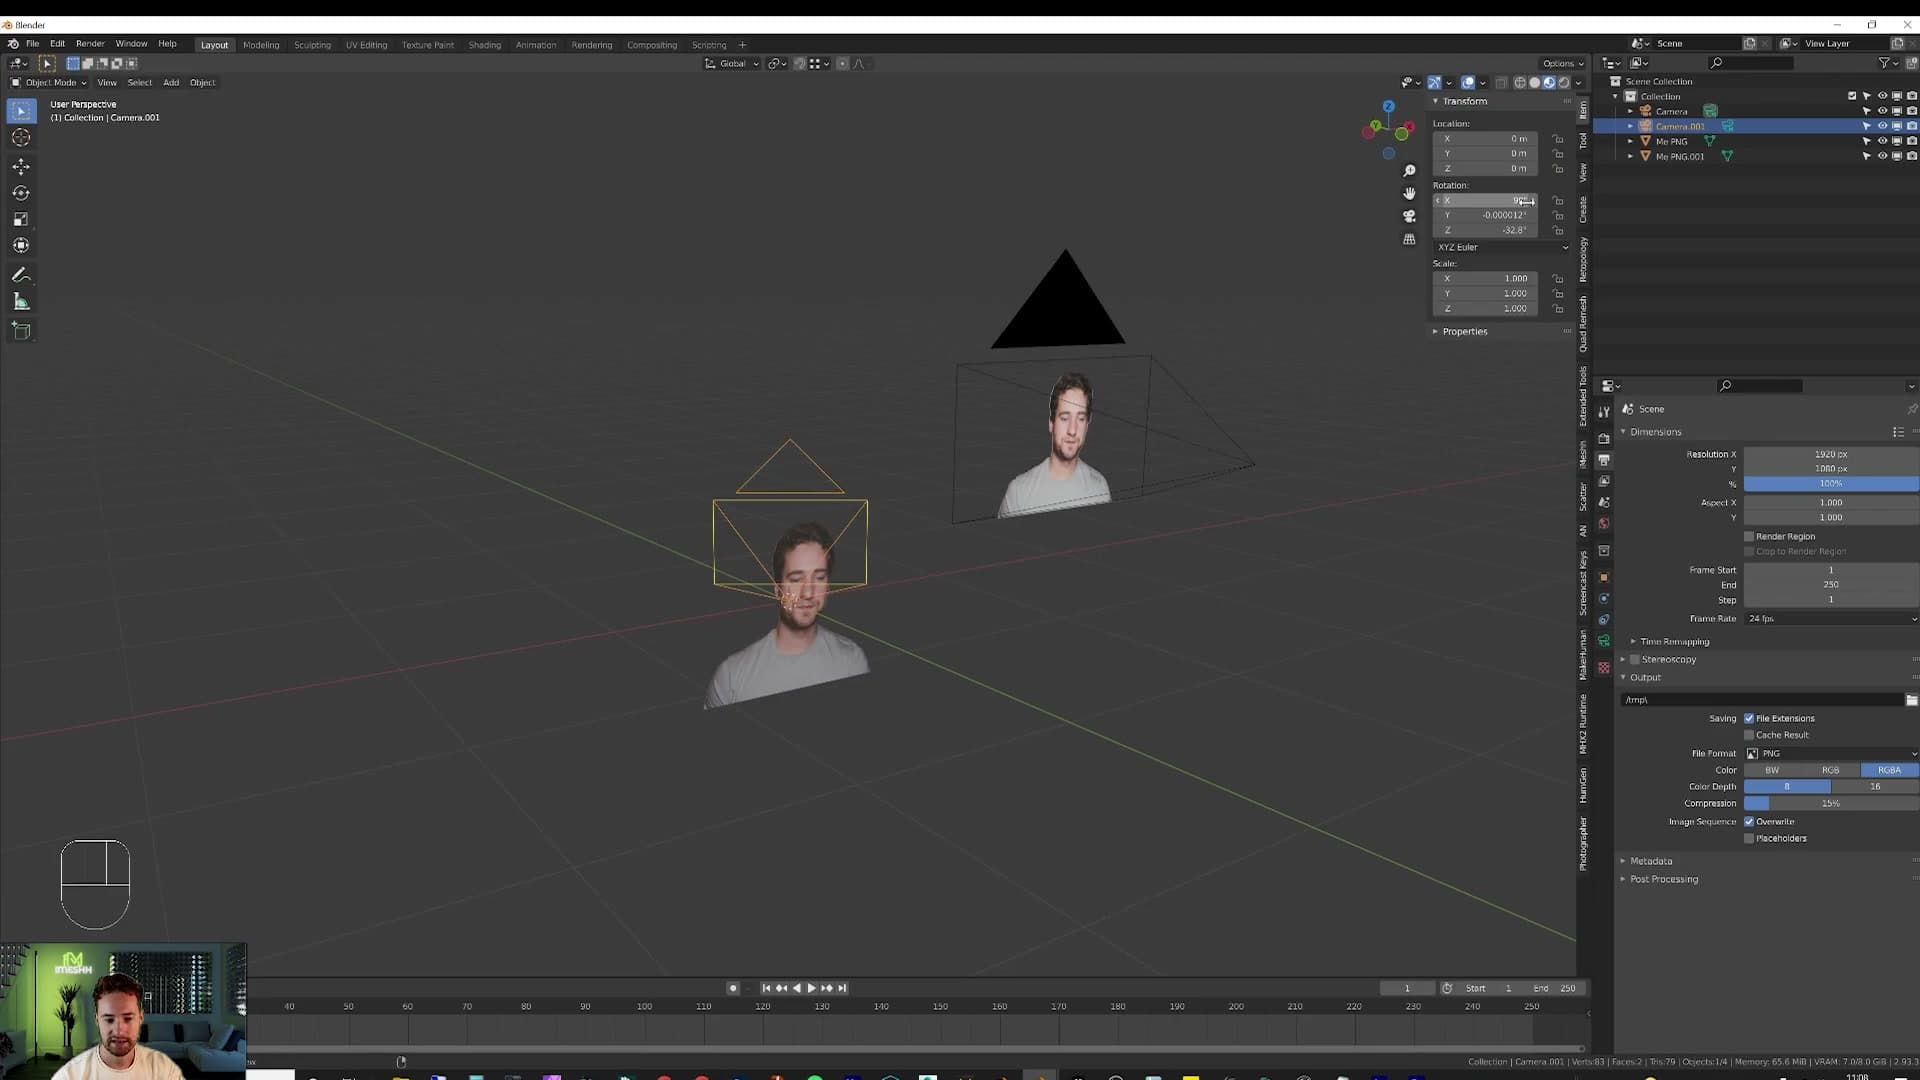Screen dimensions: 1920x1080
Task: Toggle Collection exclude checkbox in outliner
Action: (1852, 97)
